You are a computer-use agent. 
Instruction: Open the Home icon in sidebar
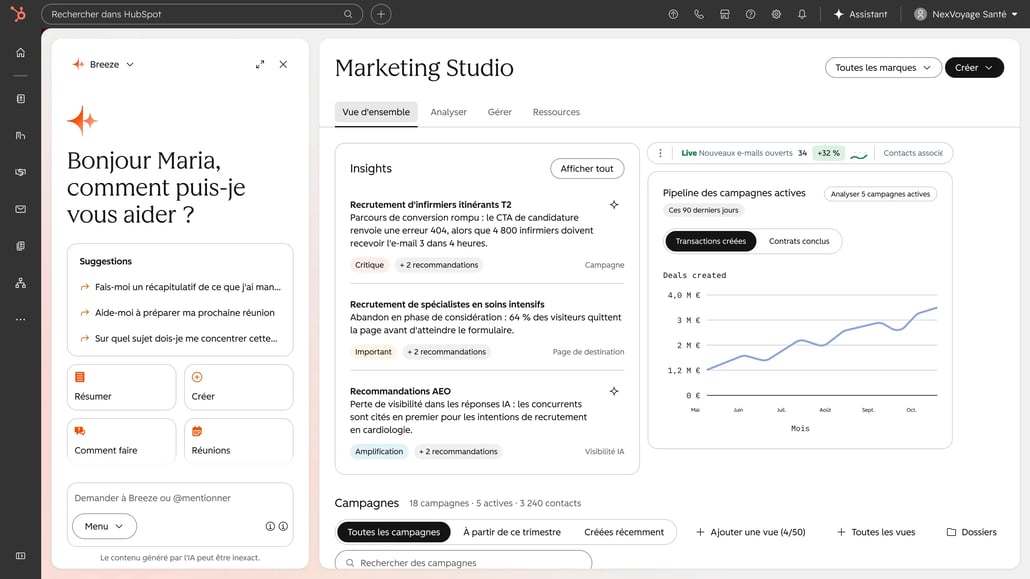(20, 53)
